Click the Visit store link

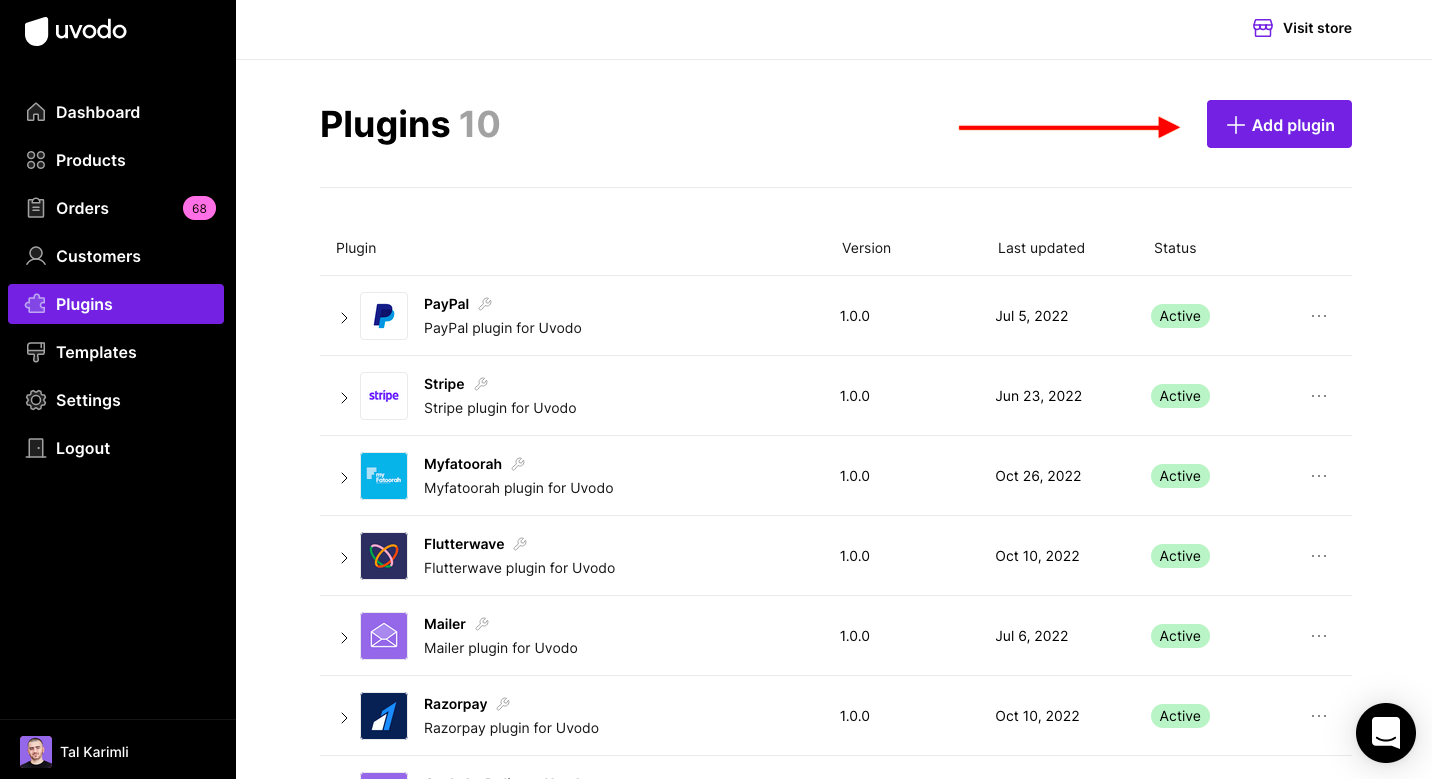click(x=1302, y=28)
